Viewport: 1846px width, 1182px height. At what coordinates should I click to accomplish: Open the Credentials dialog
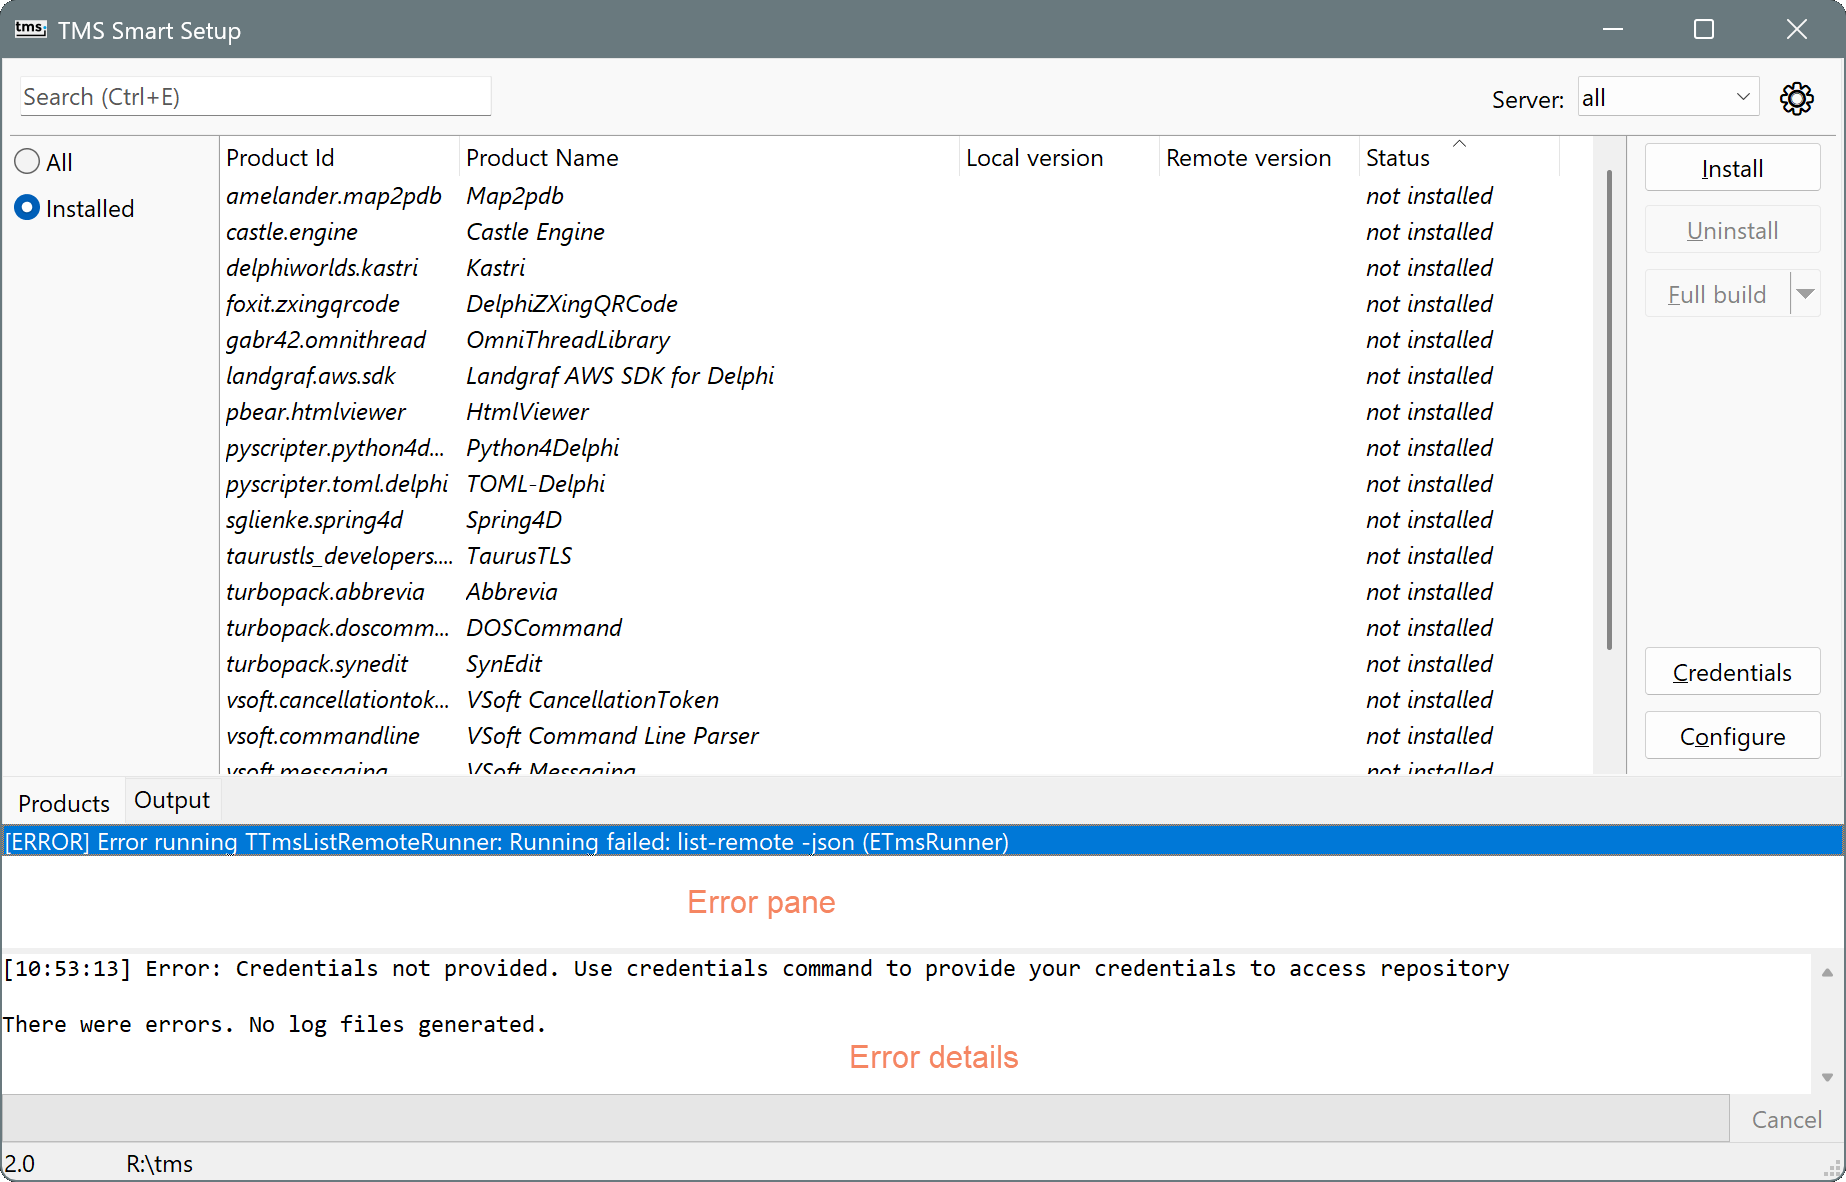1731,672
